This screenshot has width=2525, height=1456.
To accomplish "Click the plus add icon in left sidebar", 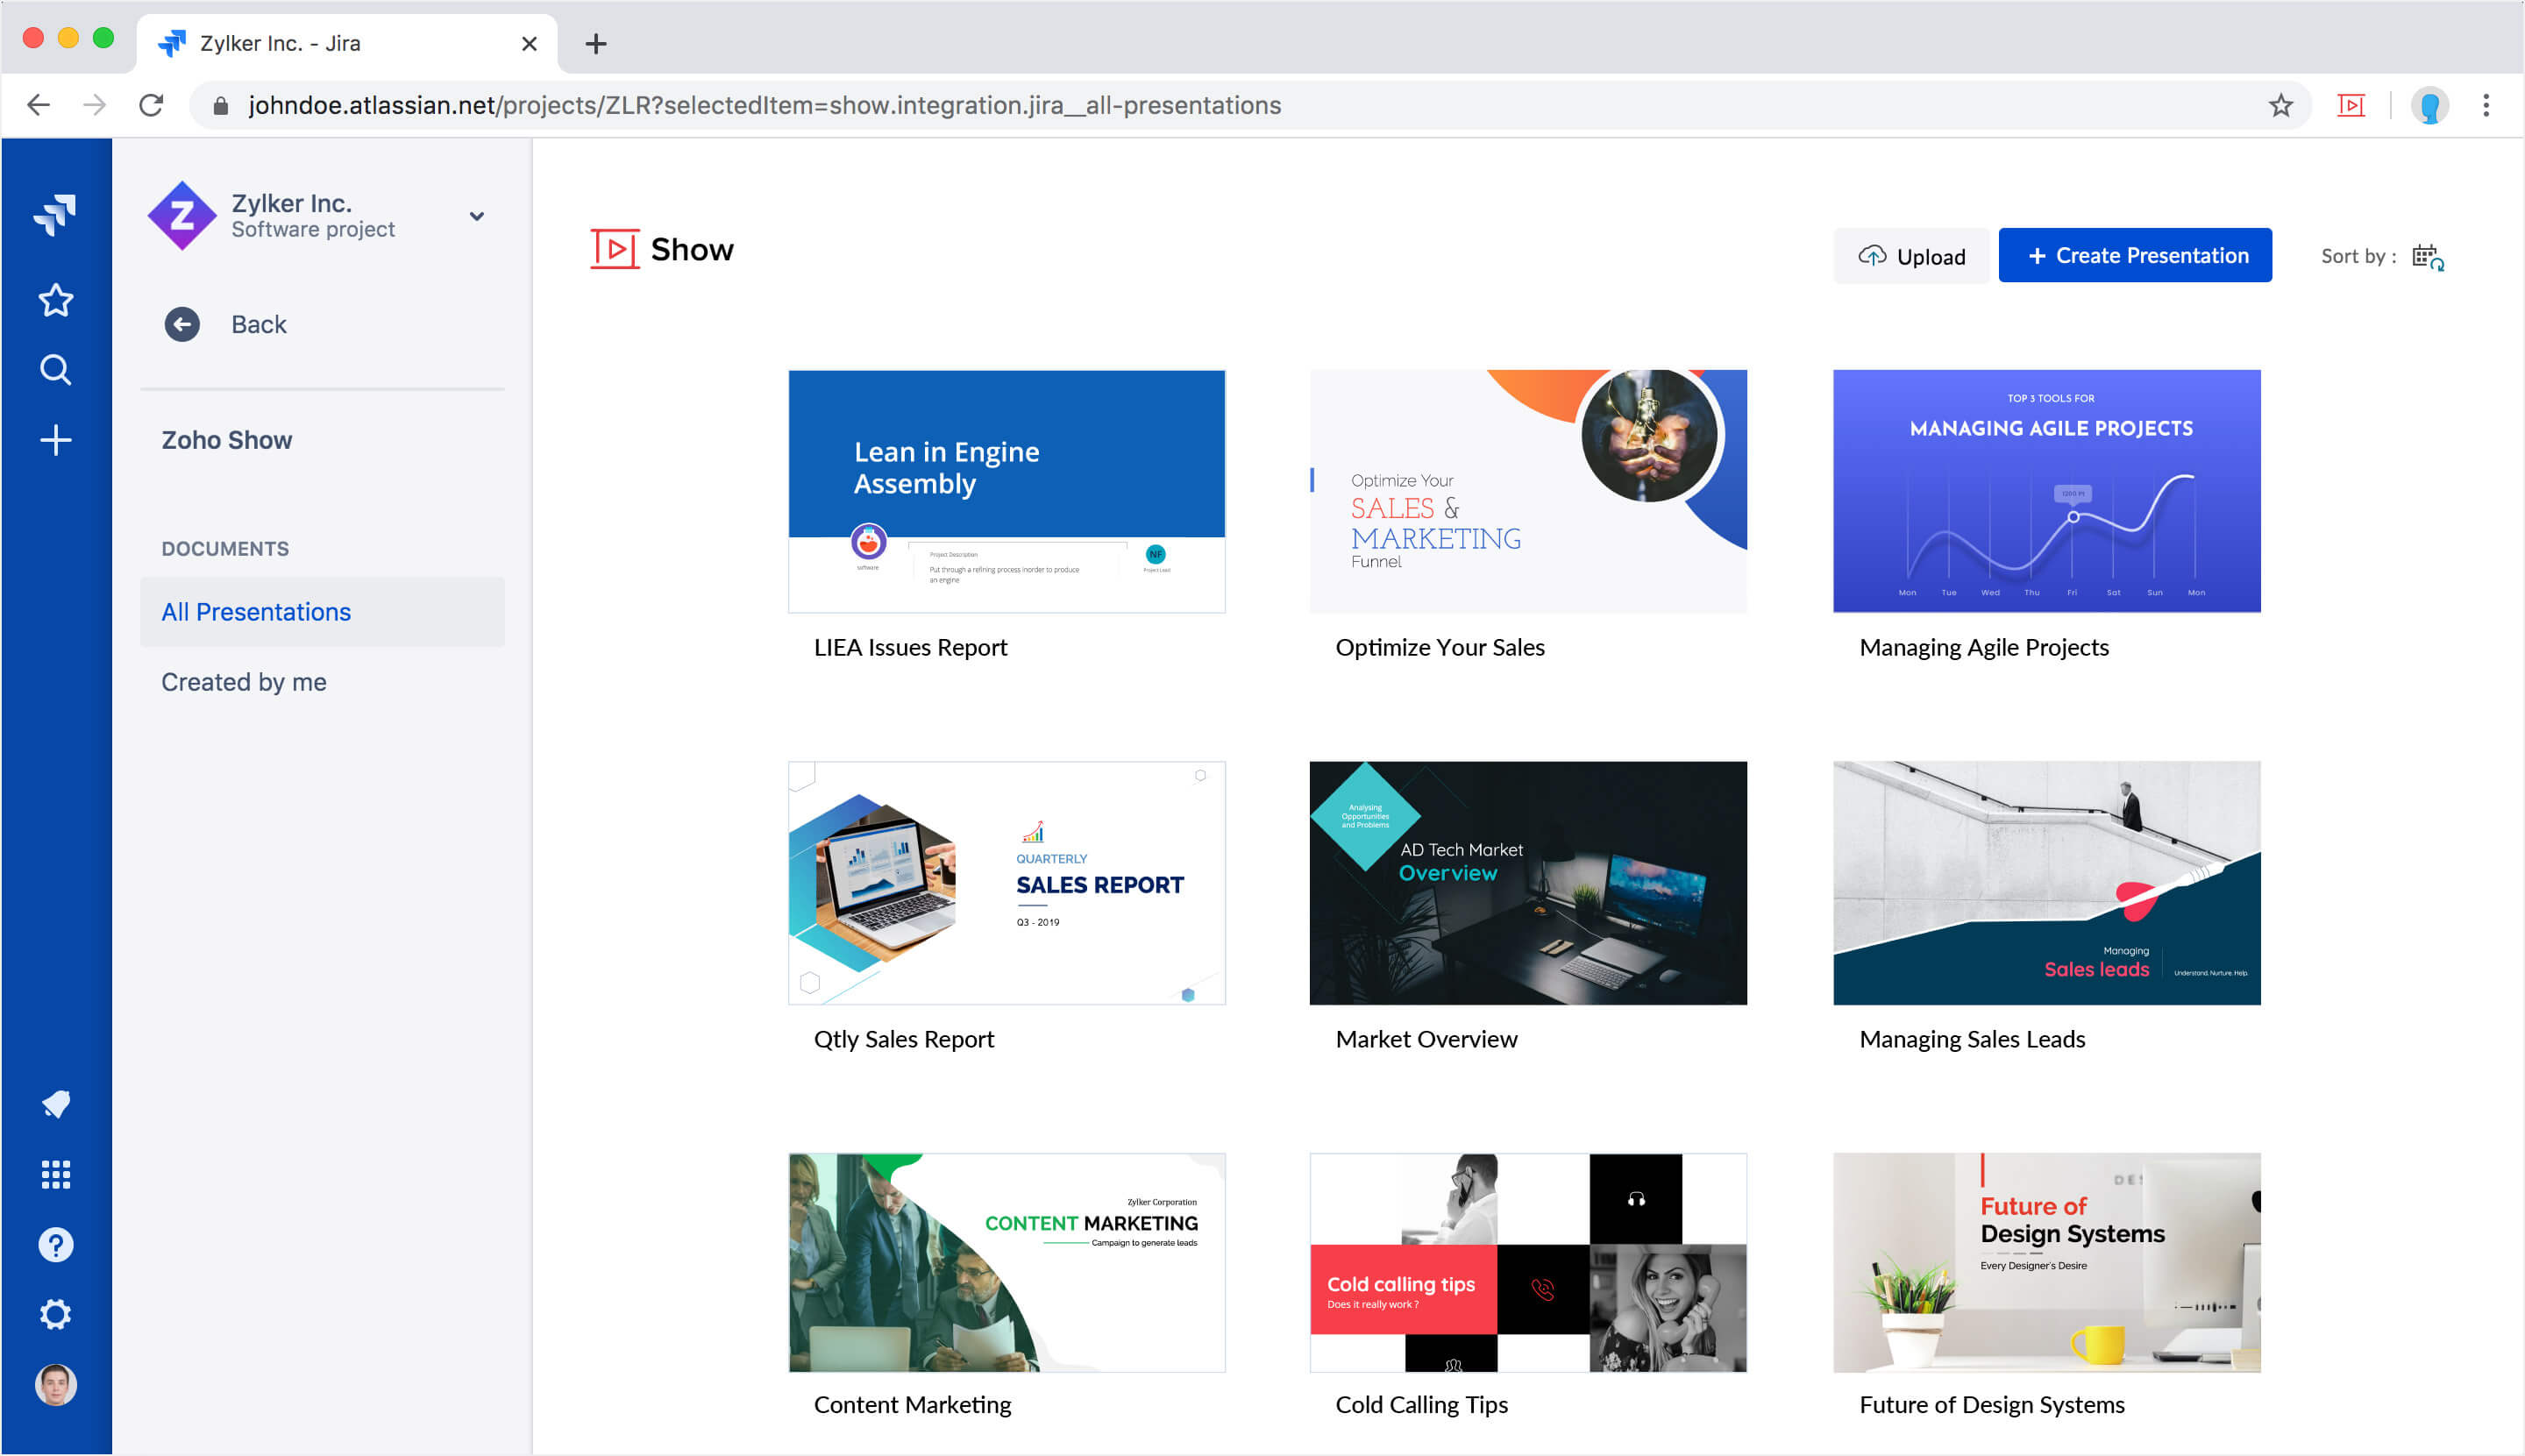I will pyautogui.click(x=57, y=438).
